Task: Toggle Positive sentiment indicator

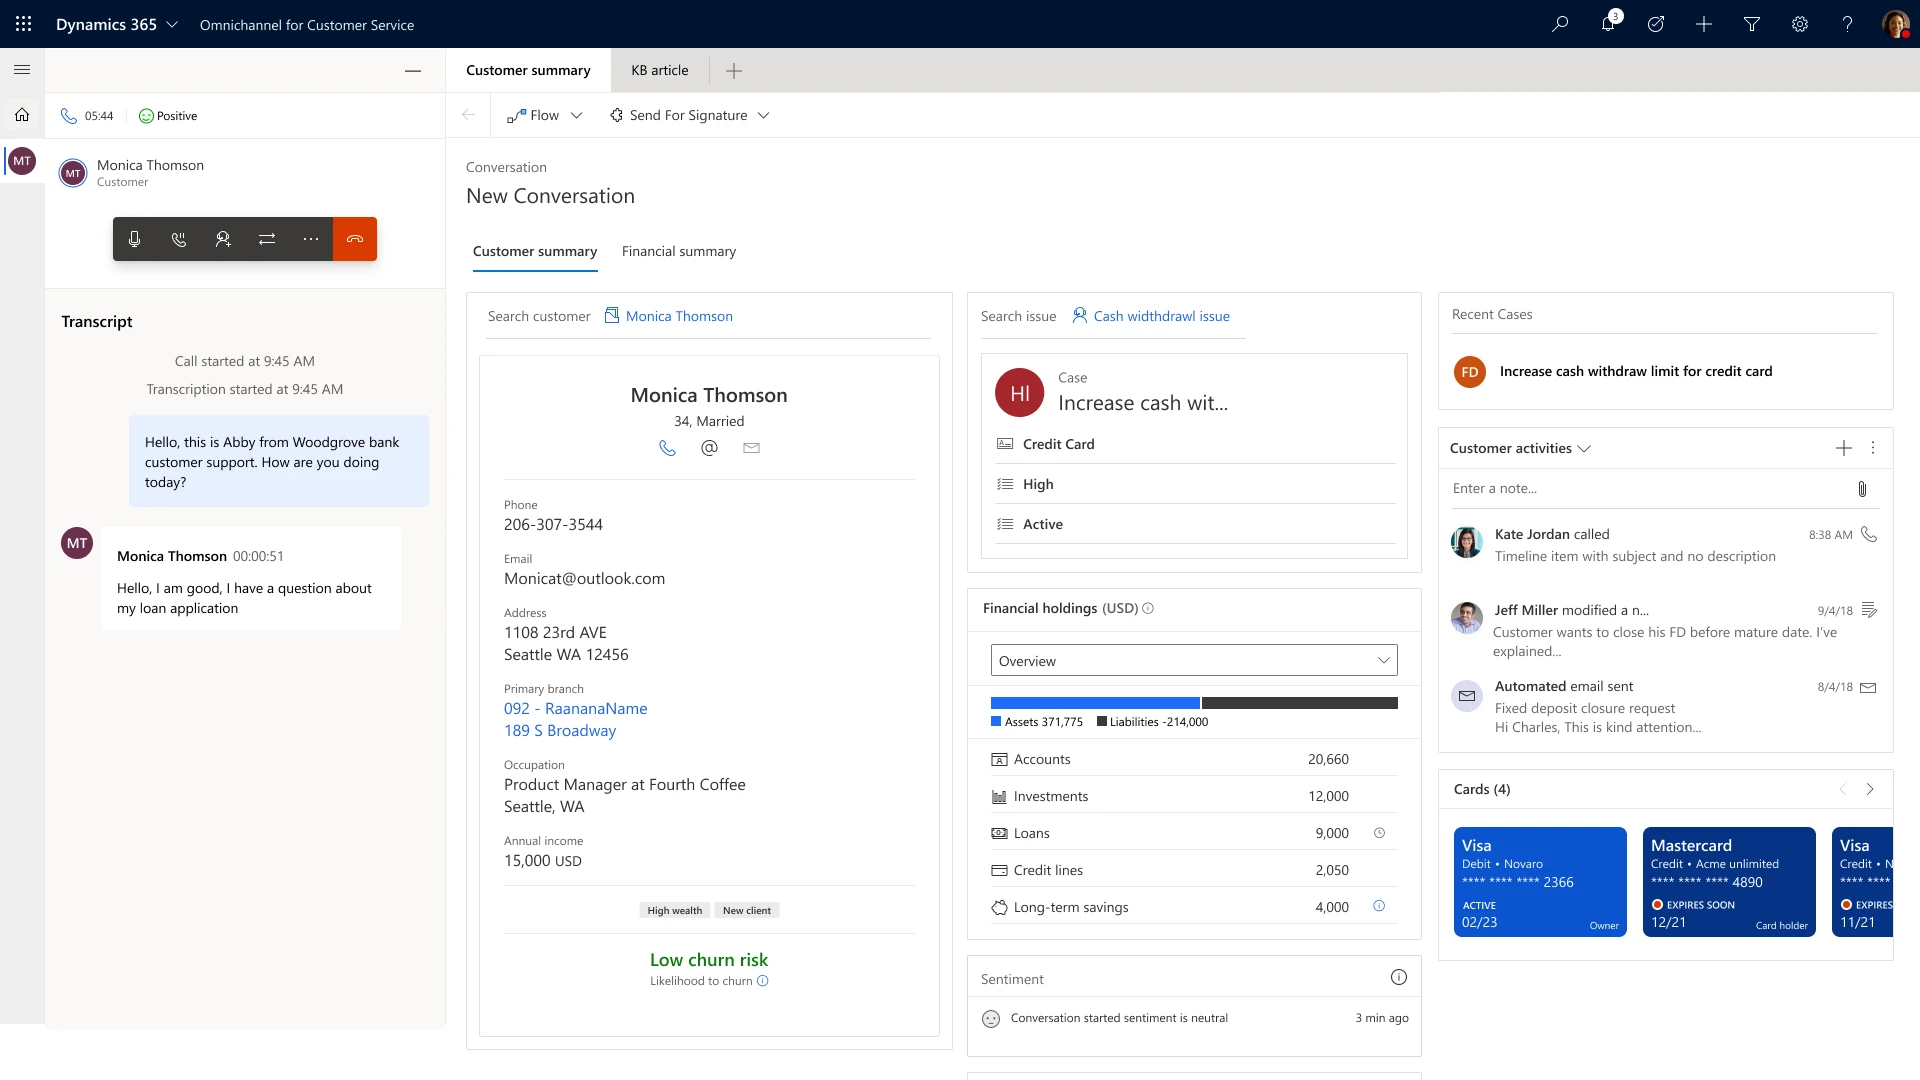Action: pos(167,115)
